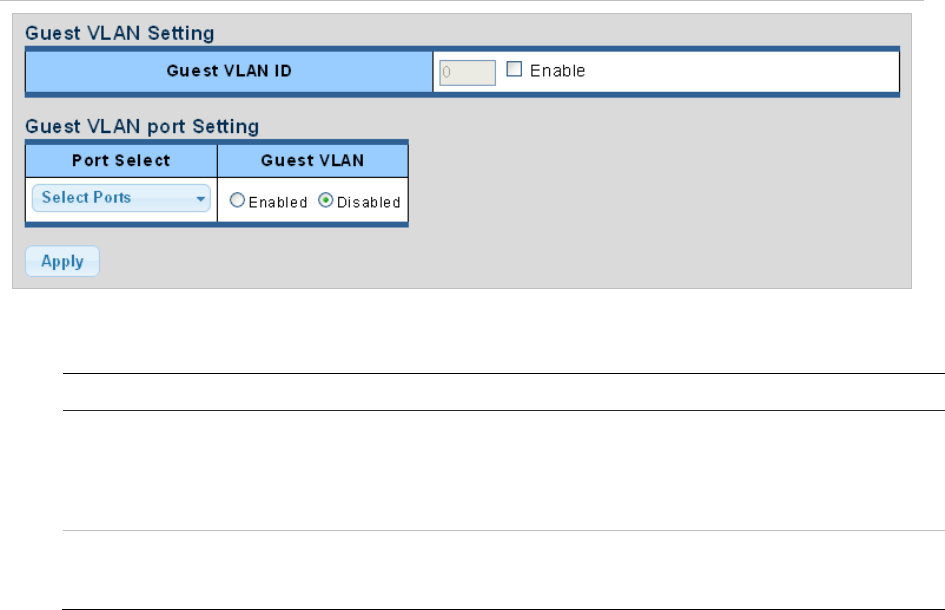The width and height of the screenshot is (945, 610).
Task: Click the Enabled label text
Action: pos(277,202)
